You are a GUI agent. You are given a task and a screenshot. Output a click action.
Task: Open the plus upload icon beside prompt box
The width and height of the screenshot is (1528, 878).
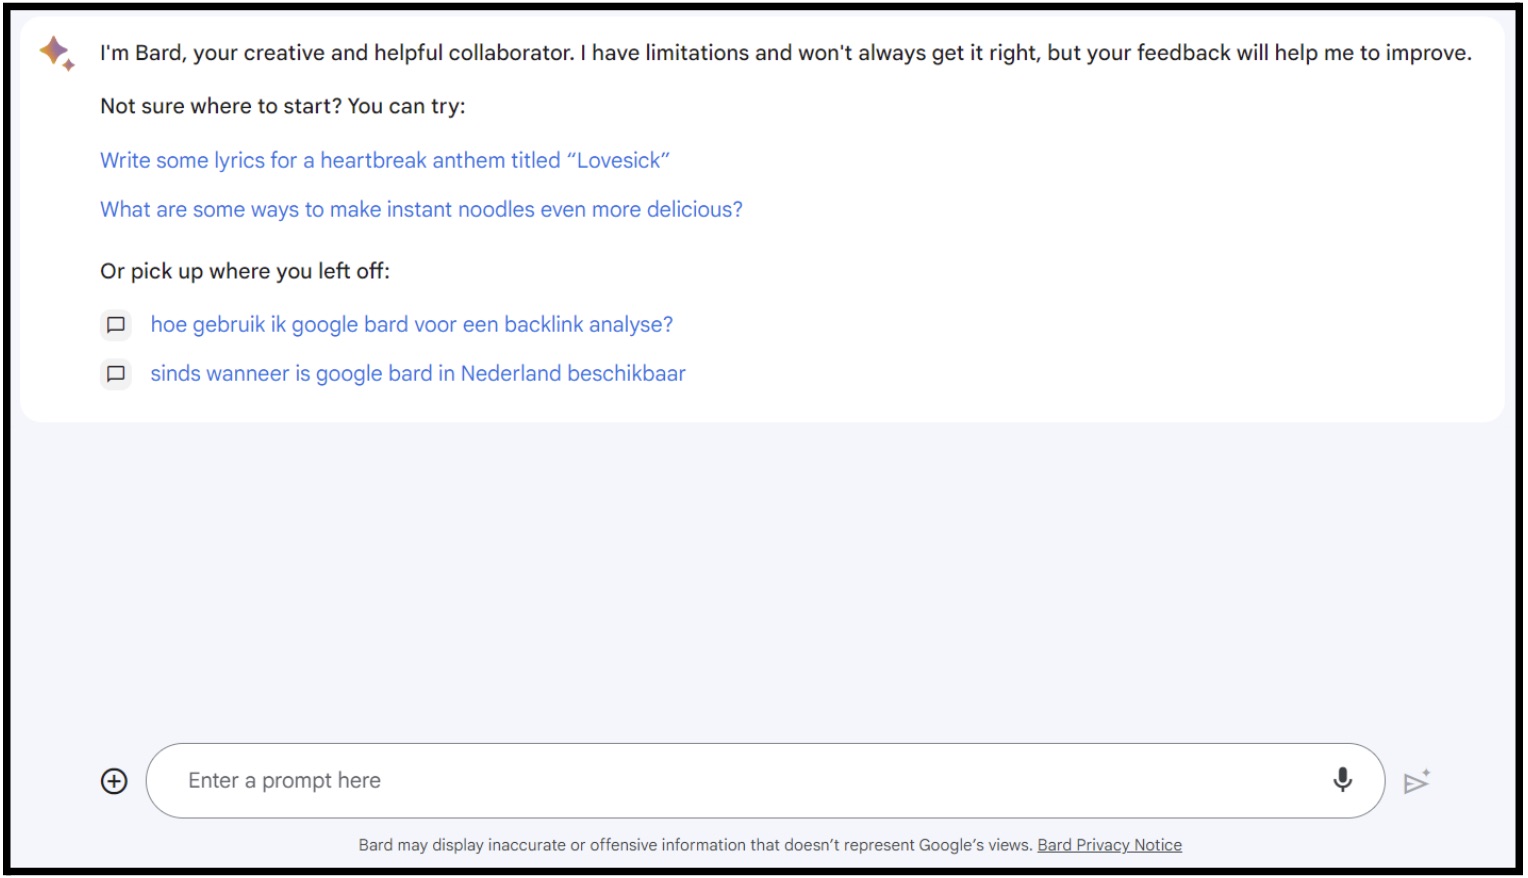pyautogui.click(x=114, y=782)
